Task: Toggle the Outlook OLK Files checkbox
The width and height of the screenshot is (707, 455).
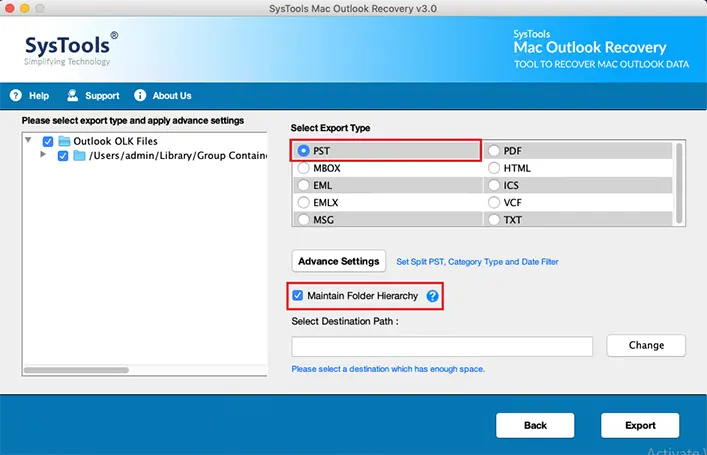Action: coord(48,142)
